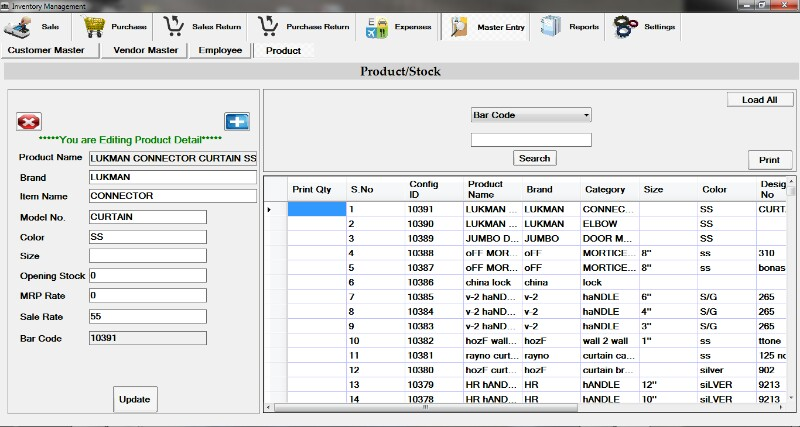
Task: Switch to Vendor Master tab
Action: click(x=145, y=51)
